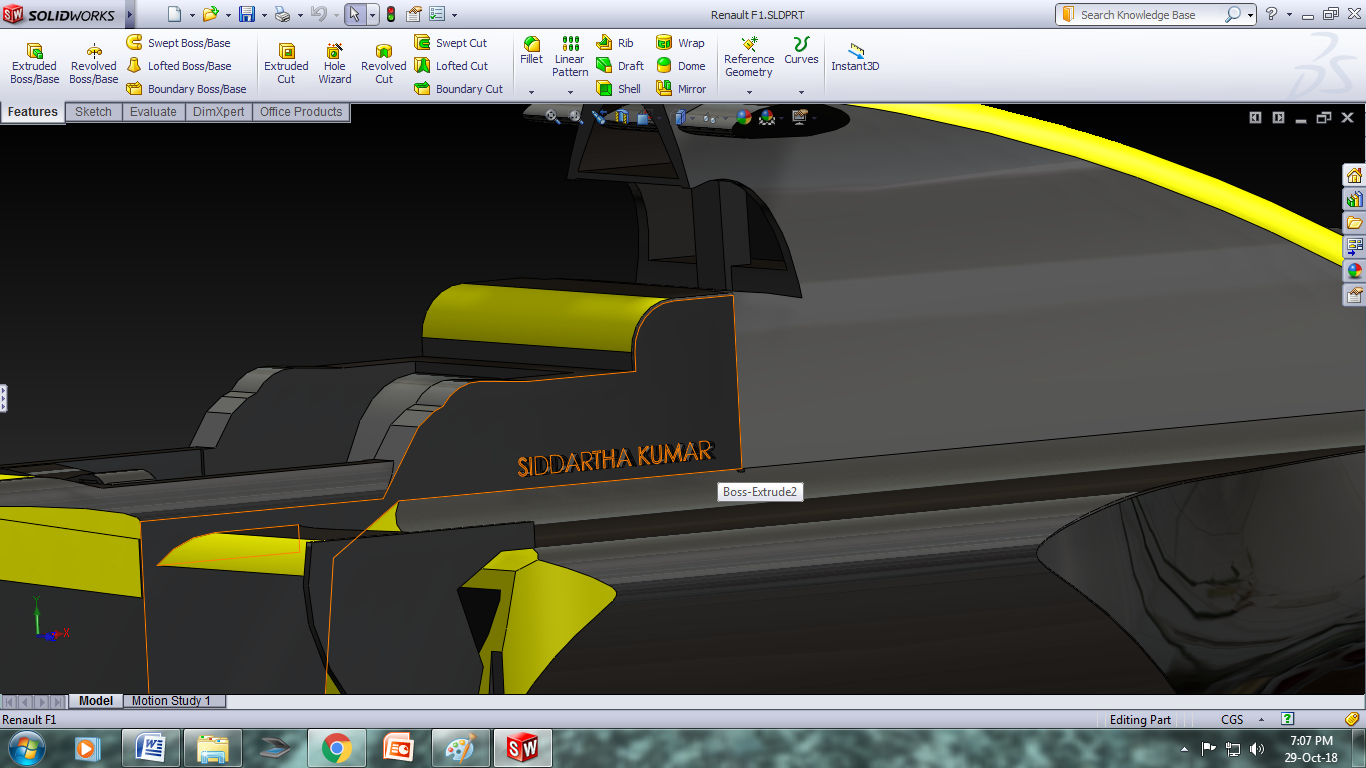Toggle Instant3D mode
The width and height of the screenshot is (1366, 768).
855,58
